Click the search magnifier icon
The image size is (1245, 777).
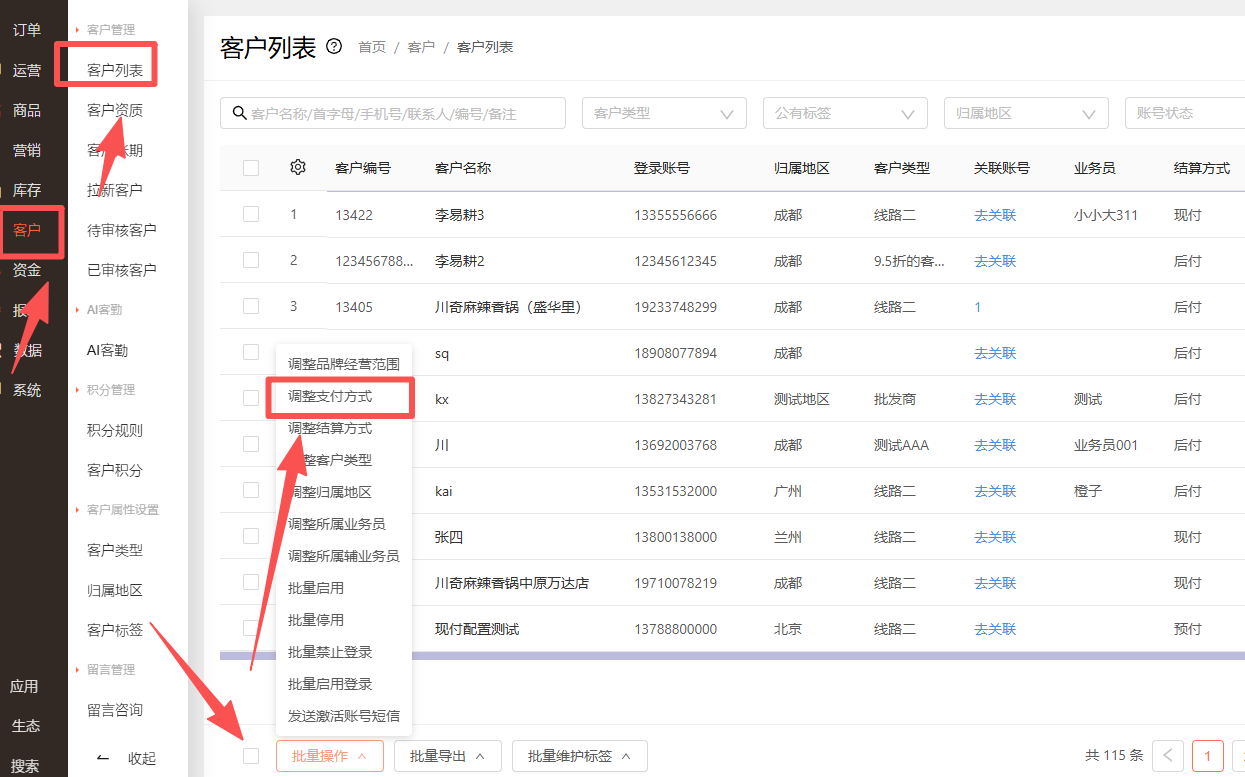[239, 113]
